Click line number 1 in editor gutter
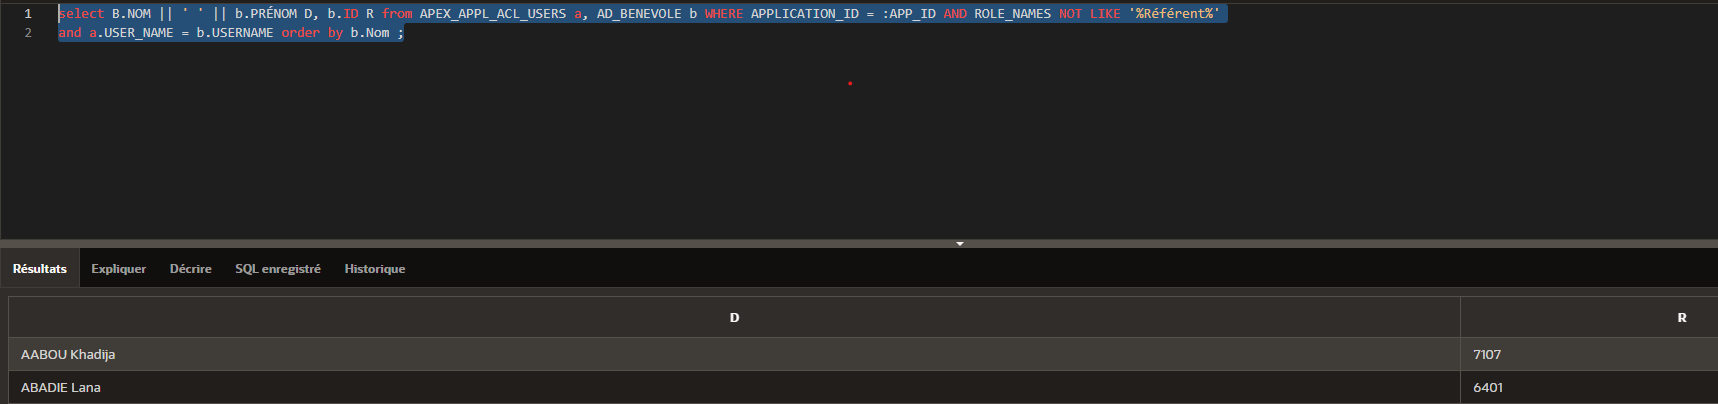The width and height of the screenshot is (1718, 404). 28,14
